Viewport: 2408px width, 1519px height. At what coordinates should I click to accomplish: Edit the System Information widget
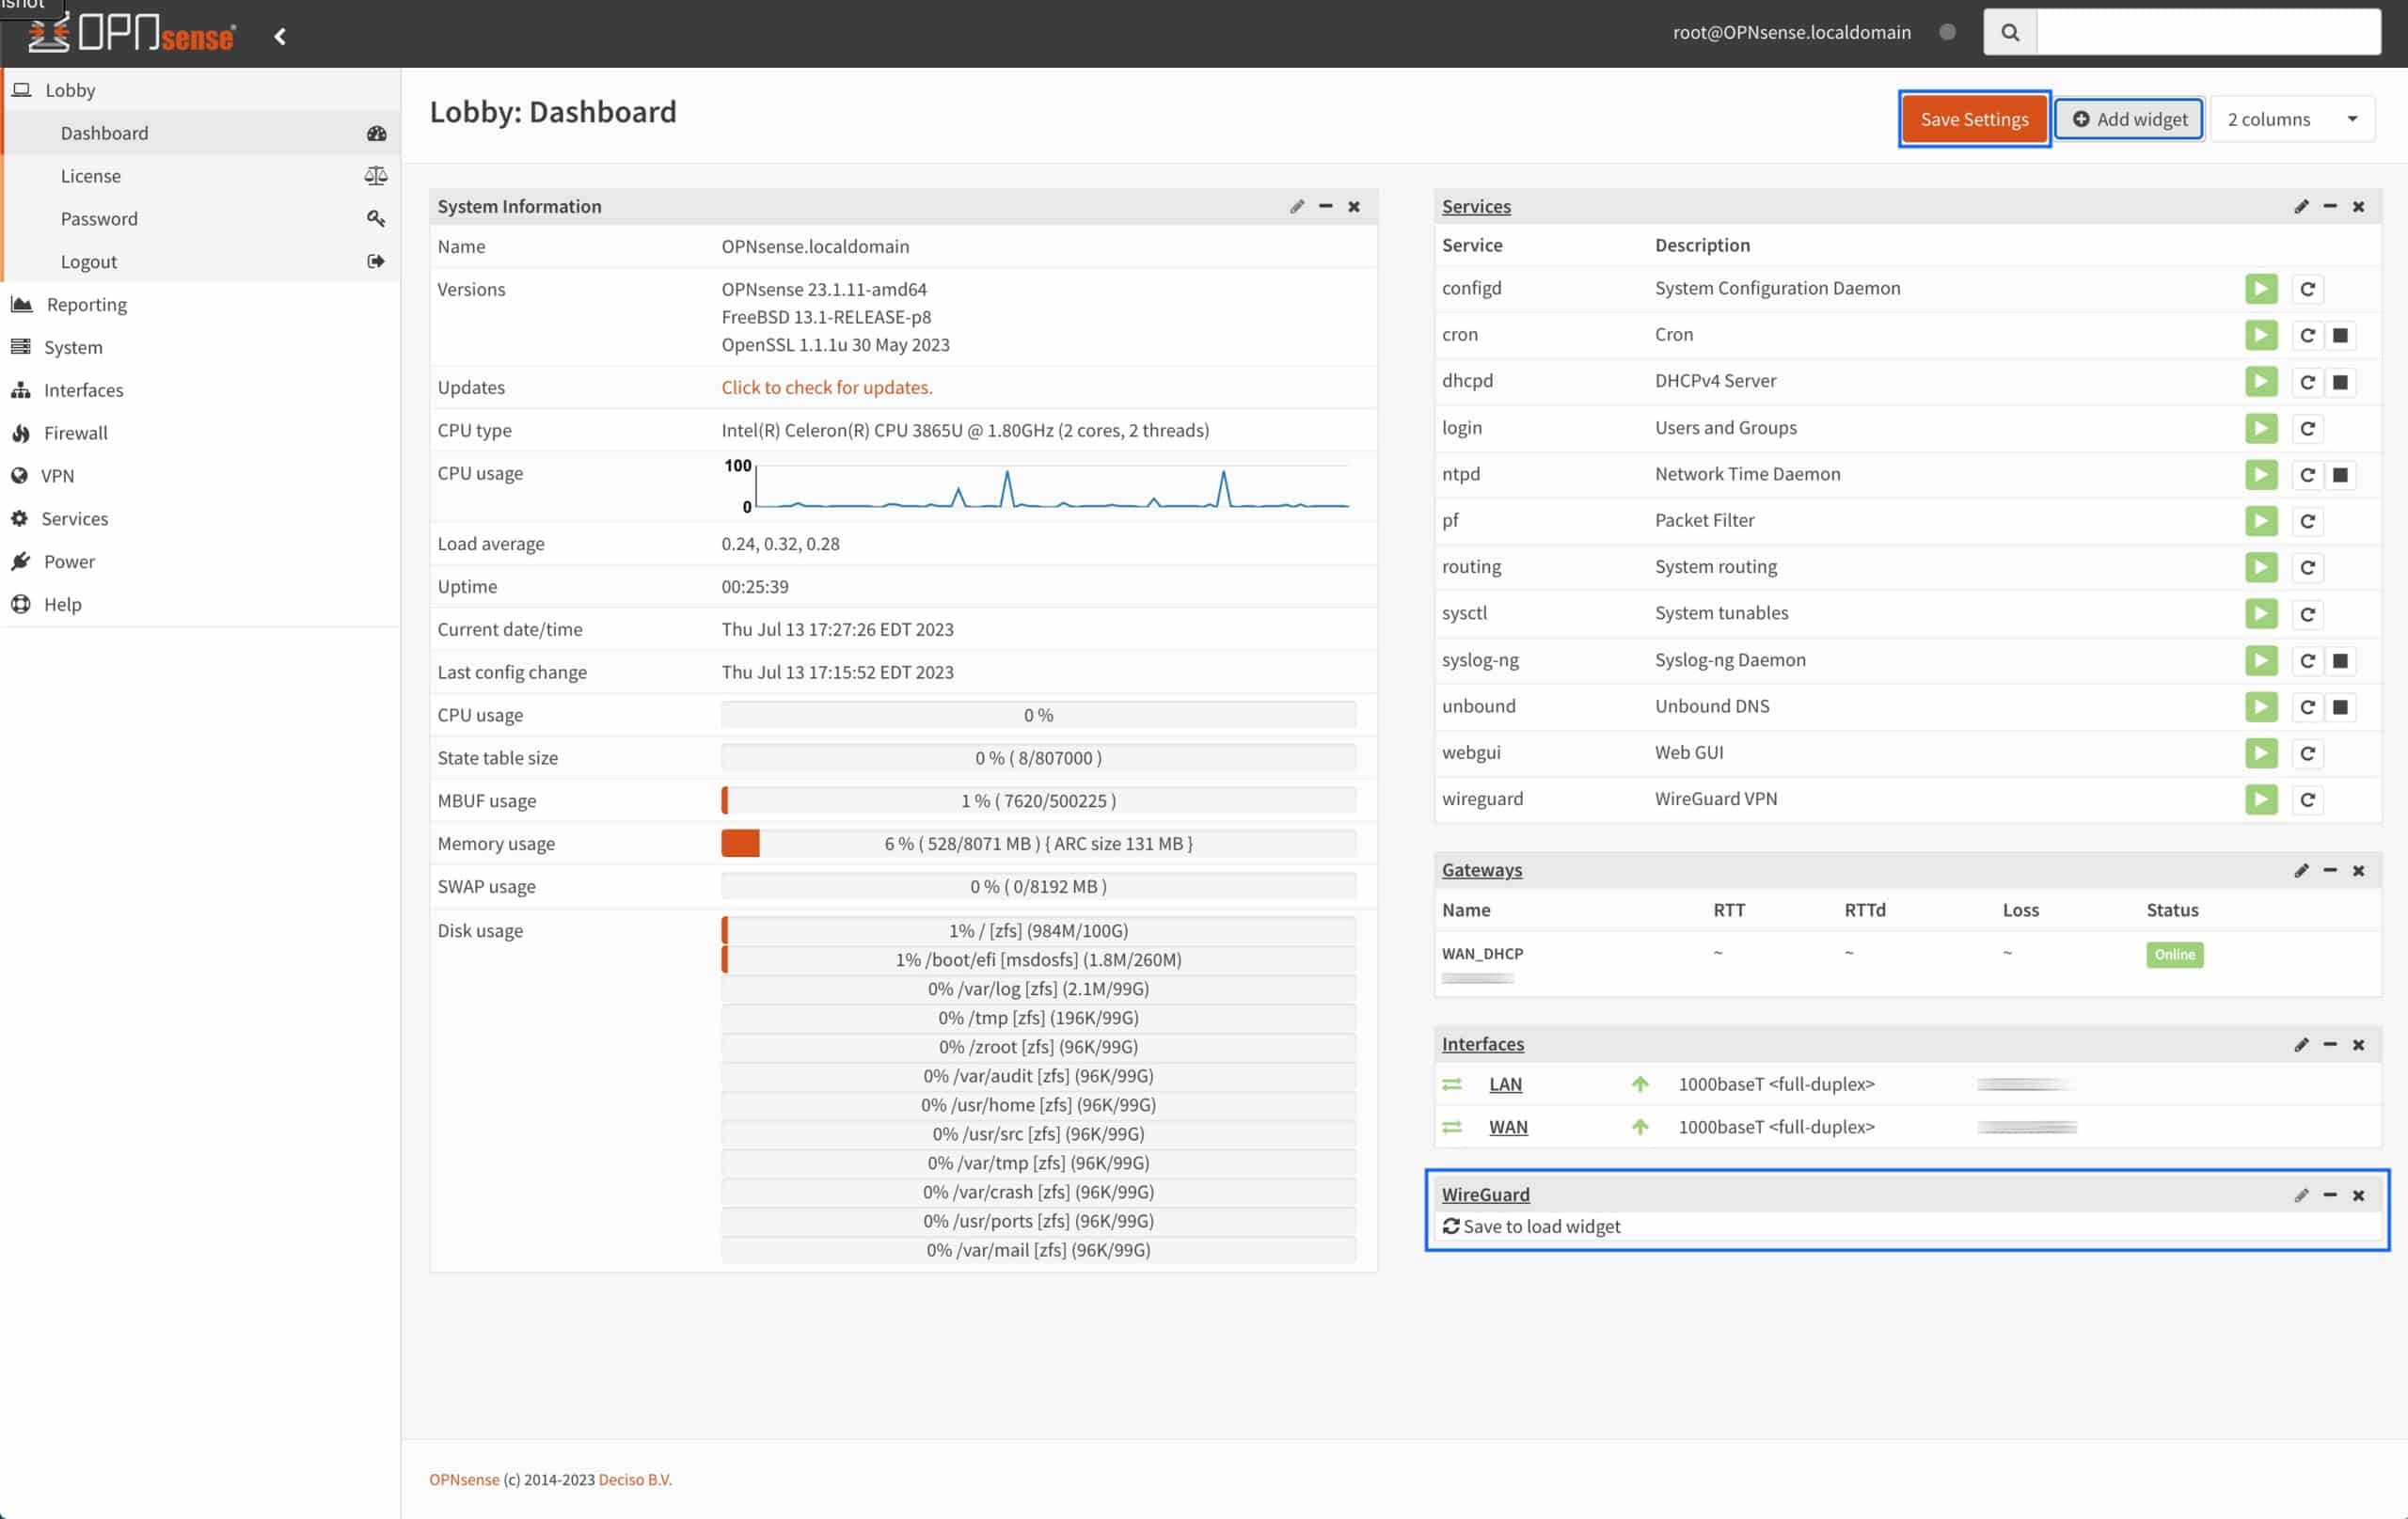coord(1297,206)
